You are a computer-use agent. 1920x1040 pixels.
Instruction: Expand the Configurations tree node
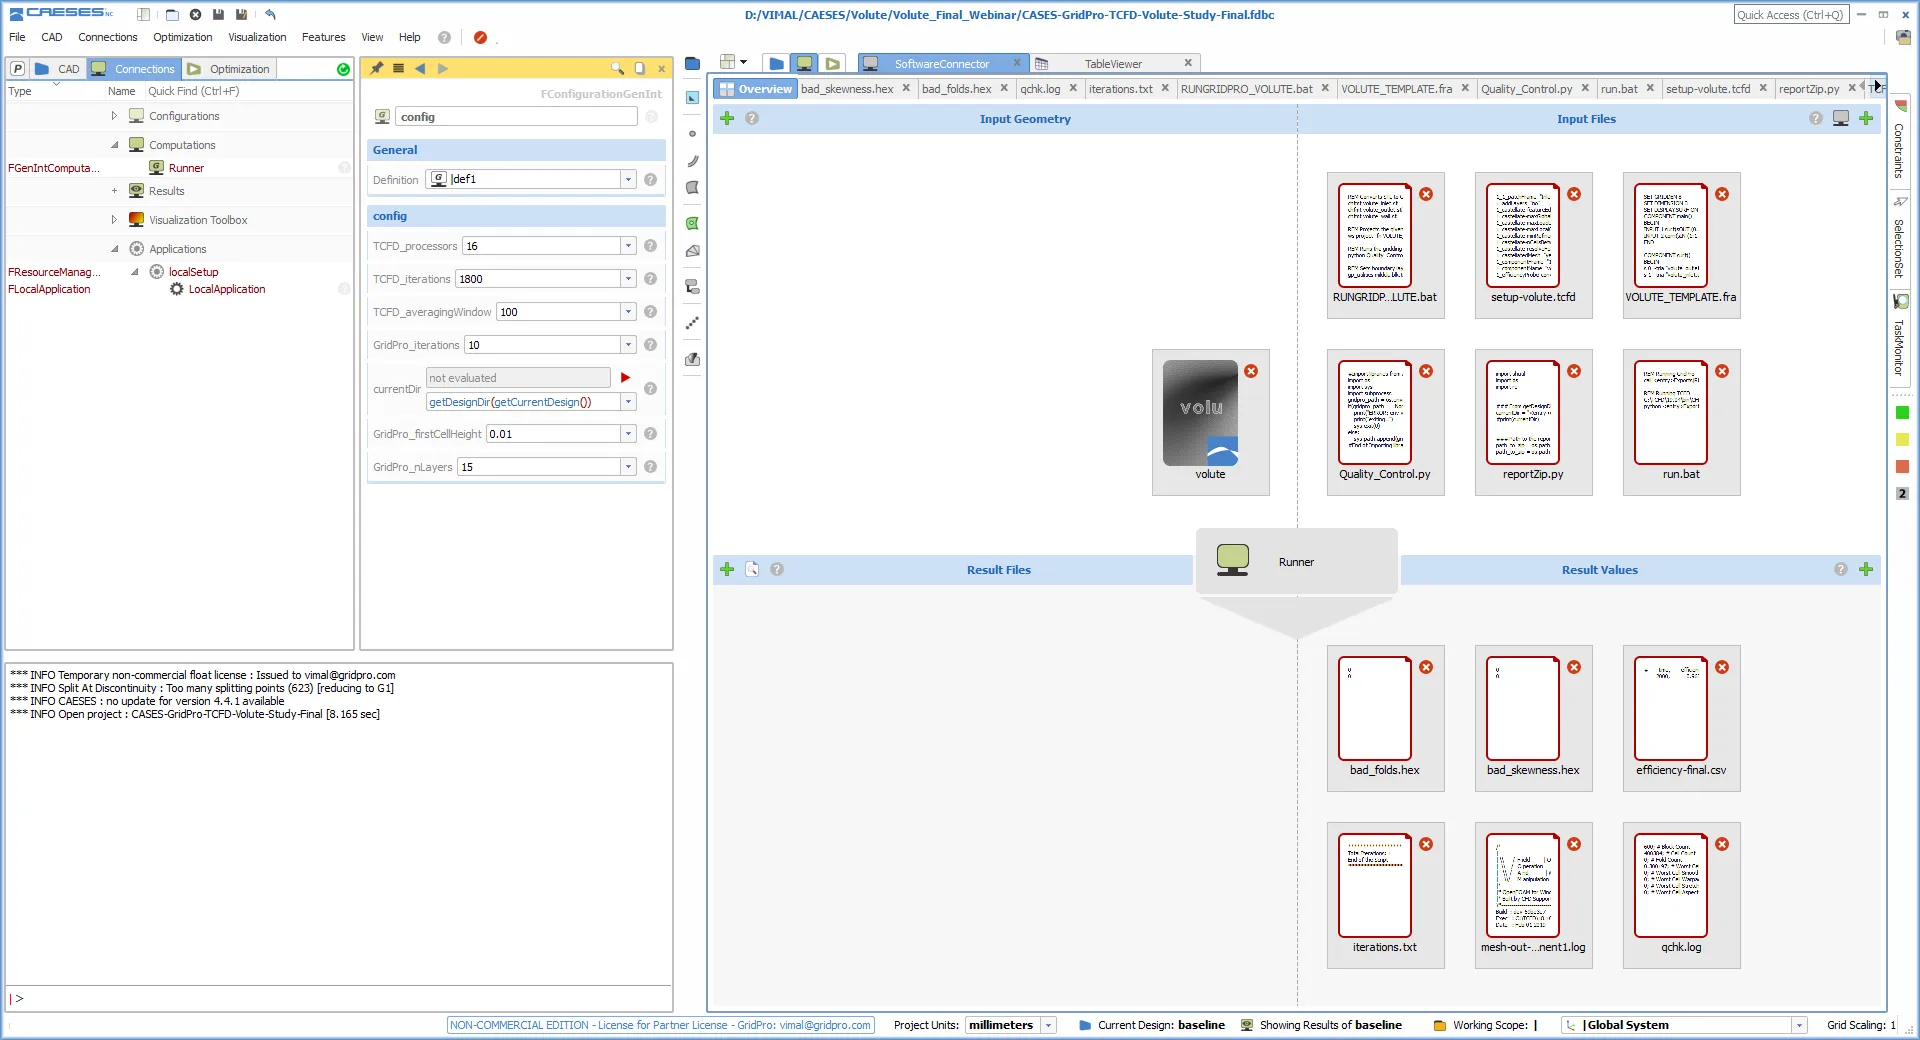point(114,116)
